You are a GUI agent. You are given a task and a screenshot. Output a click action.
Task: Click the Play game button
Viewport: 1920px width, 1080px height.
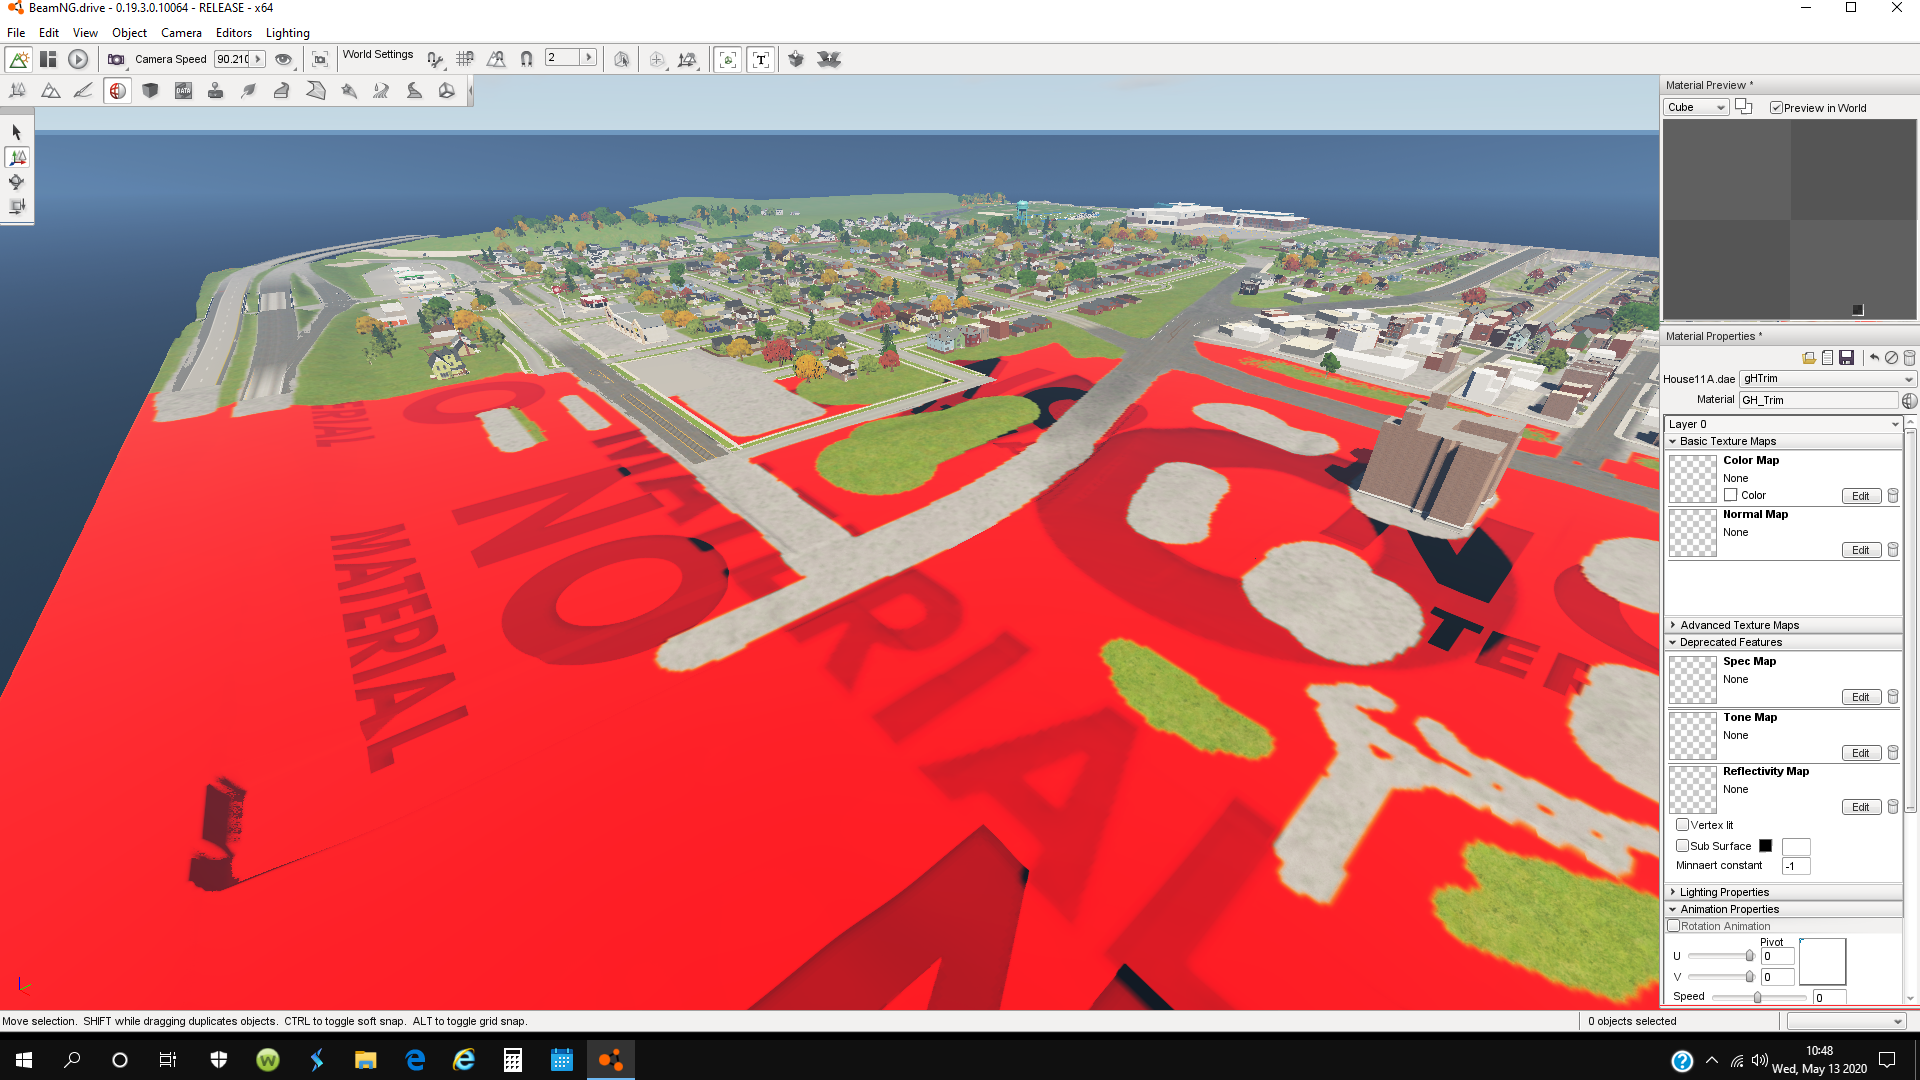pos(78,60)
